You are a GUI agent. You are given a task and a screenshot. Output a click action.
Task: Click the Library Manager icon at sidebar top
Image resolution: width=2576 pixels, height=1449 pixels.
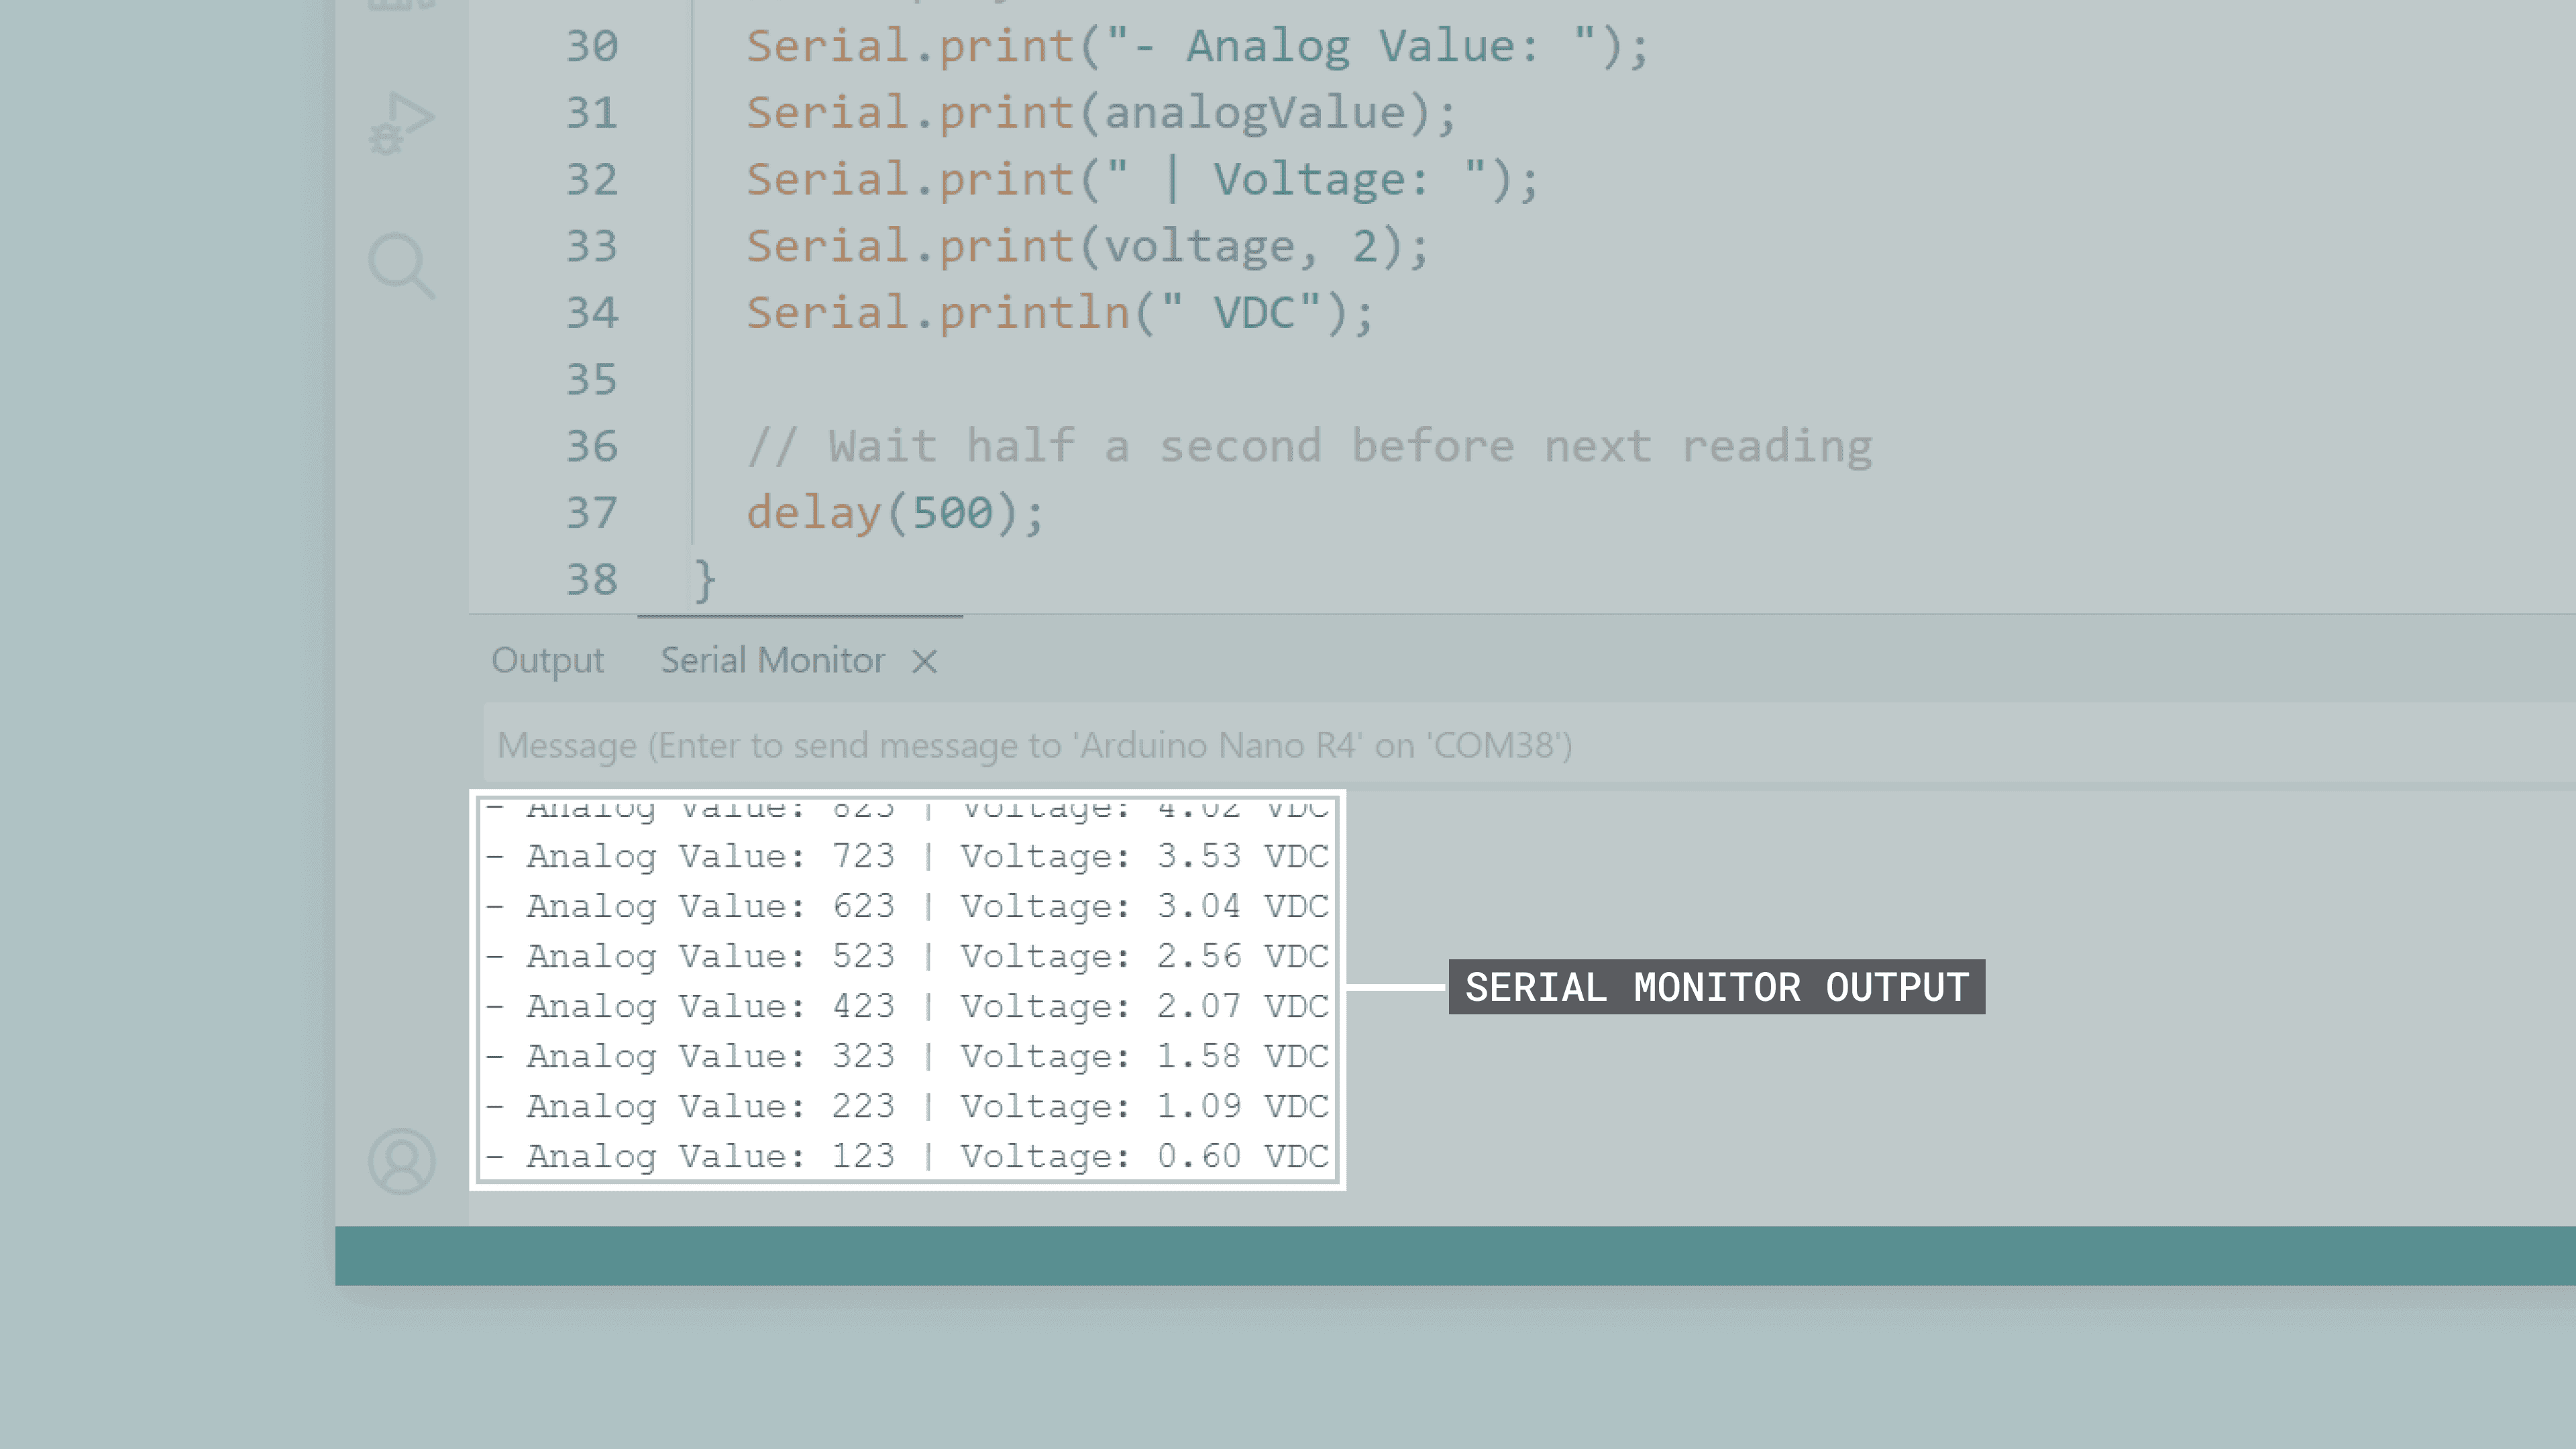[x=401, y=4]
